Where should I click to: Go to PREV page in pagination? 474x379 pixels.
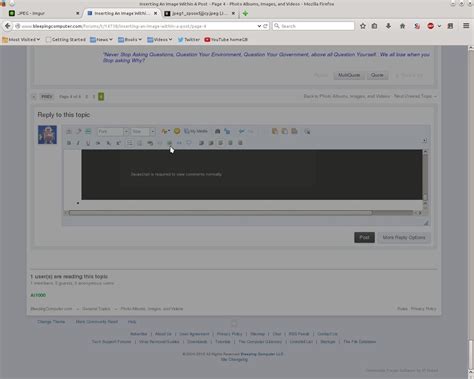click(x=47, y=97)
